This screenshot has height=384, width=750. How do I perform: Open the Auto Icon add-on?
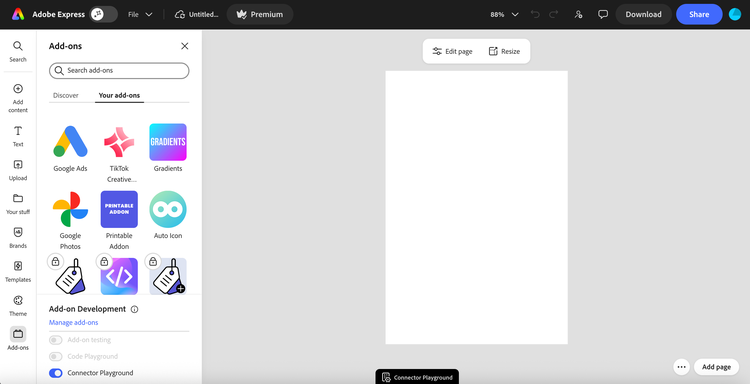click(168, 209)
